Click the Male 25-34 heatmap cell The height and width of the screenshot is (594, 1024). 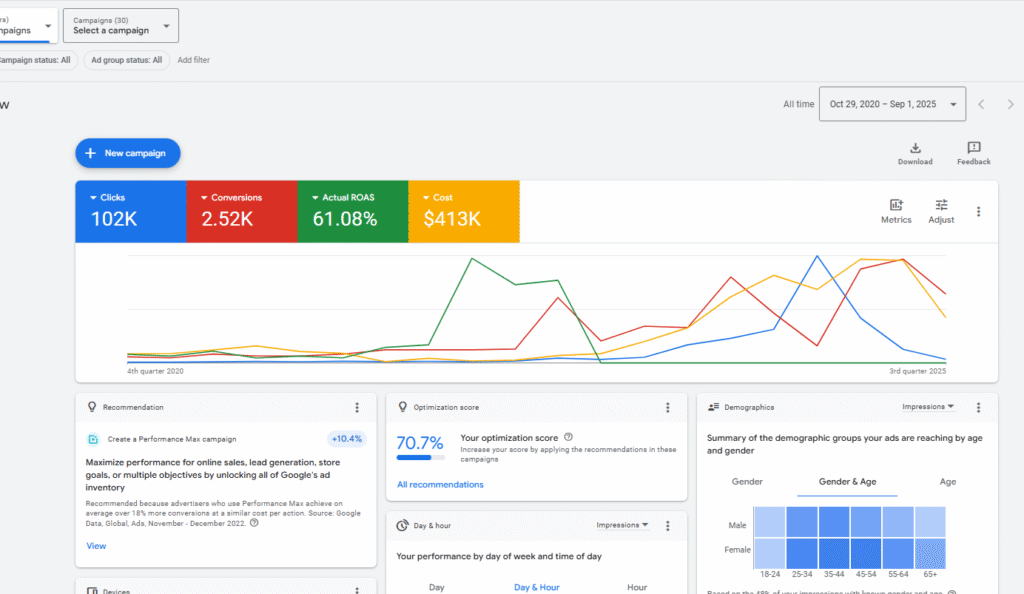pyautogui.click(x=803, y=523)
